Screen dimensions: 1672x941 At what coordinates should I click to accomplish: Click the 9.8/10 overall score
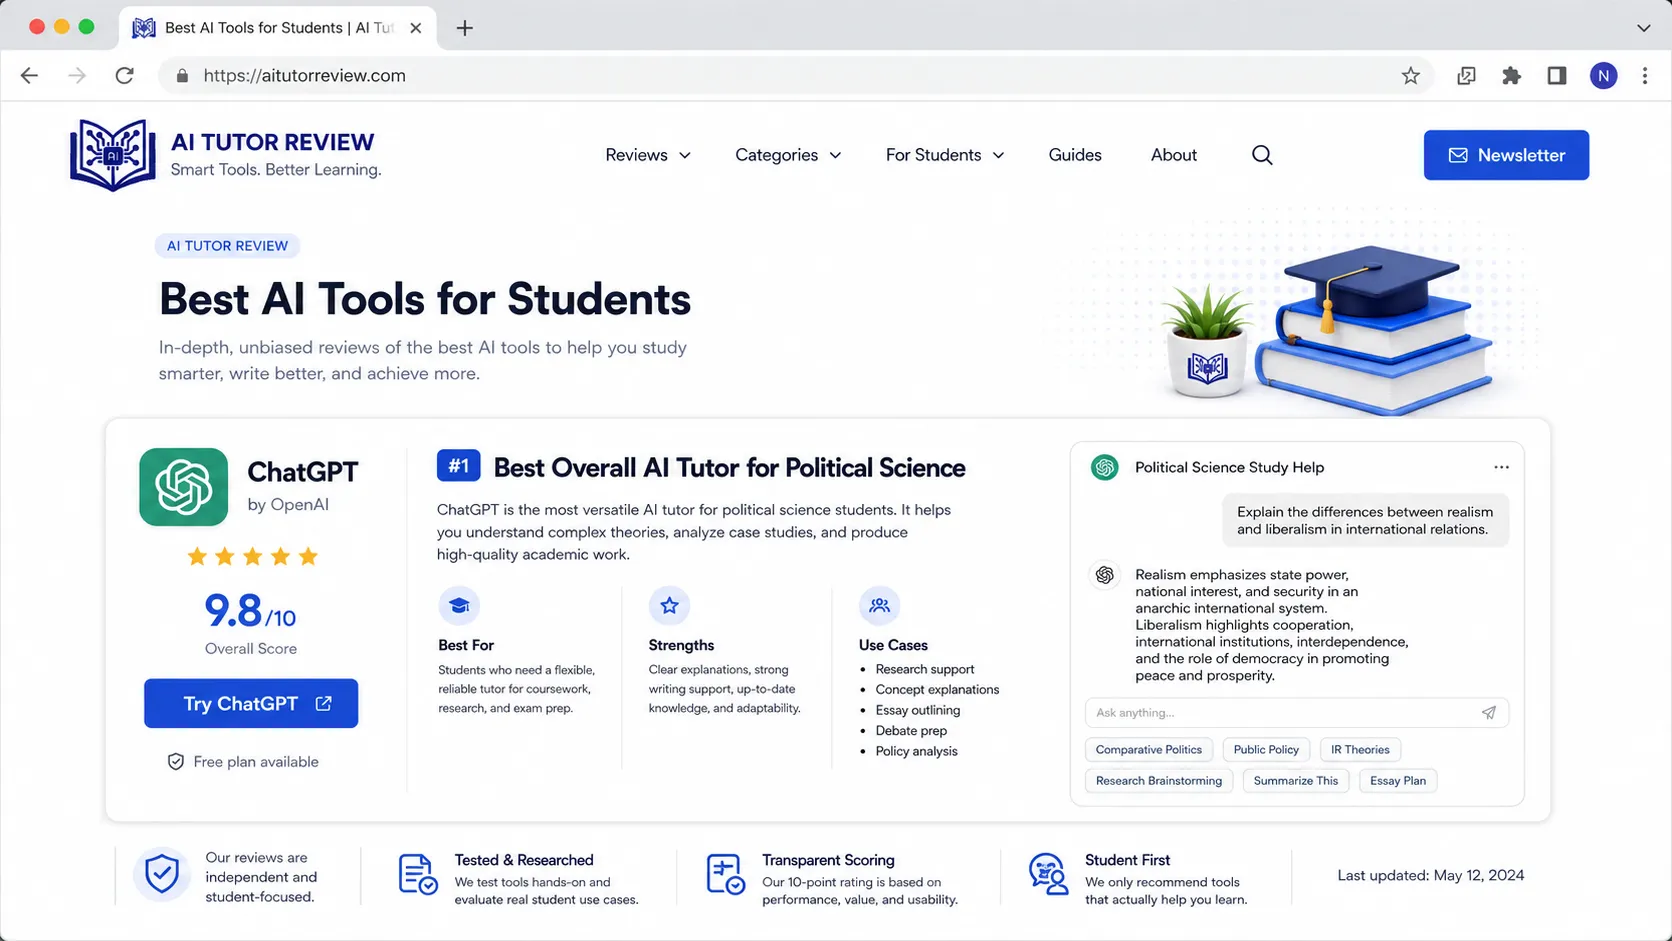(250, 610)
